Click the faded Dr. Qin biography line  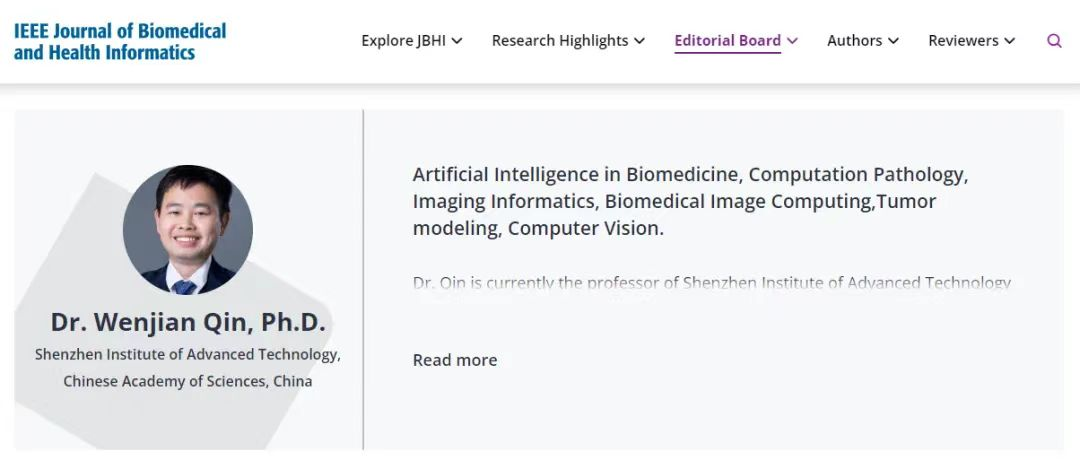[x=712, y=283]
